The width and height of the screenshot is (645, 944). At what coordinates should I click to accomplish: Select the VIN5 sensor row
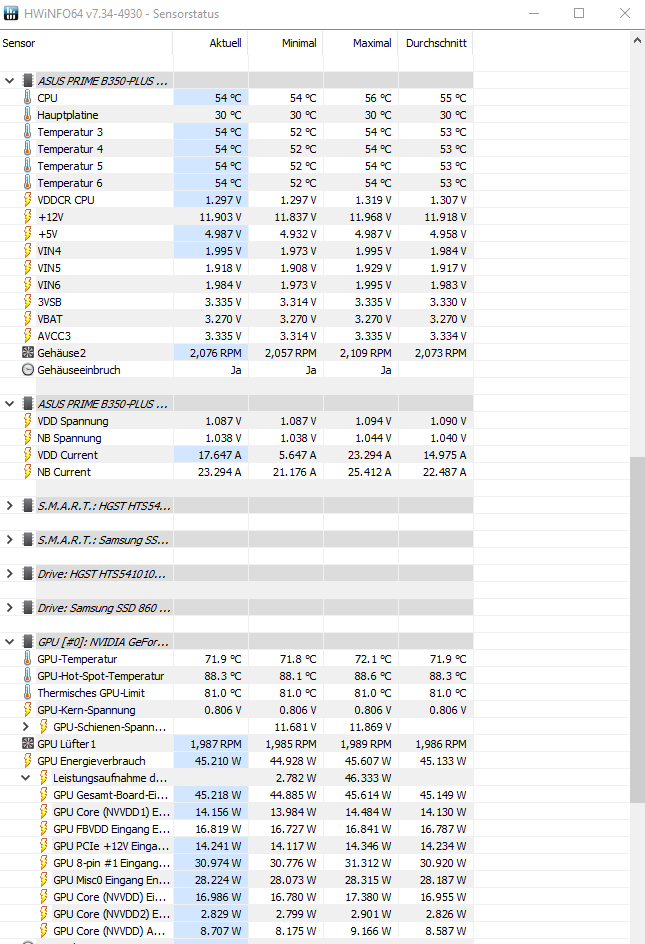click(x=236, y=267)
